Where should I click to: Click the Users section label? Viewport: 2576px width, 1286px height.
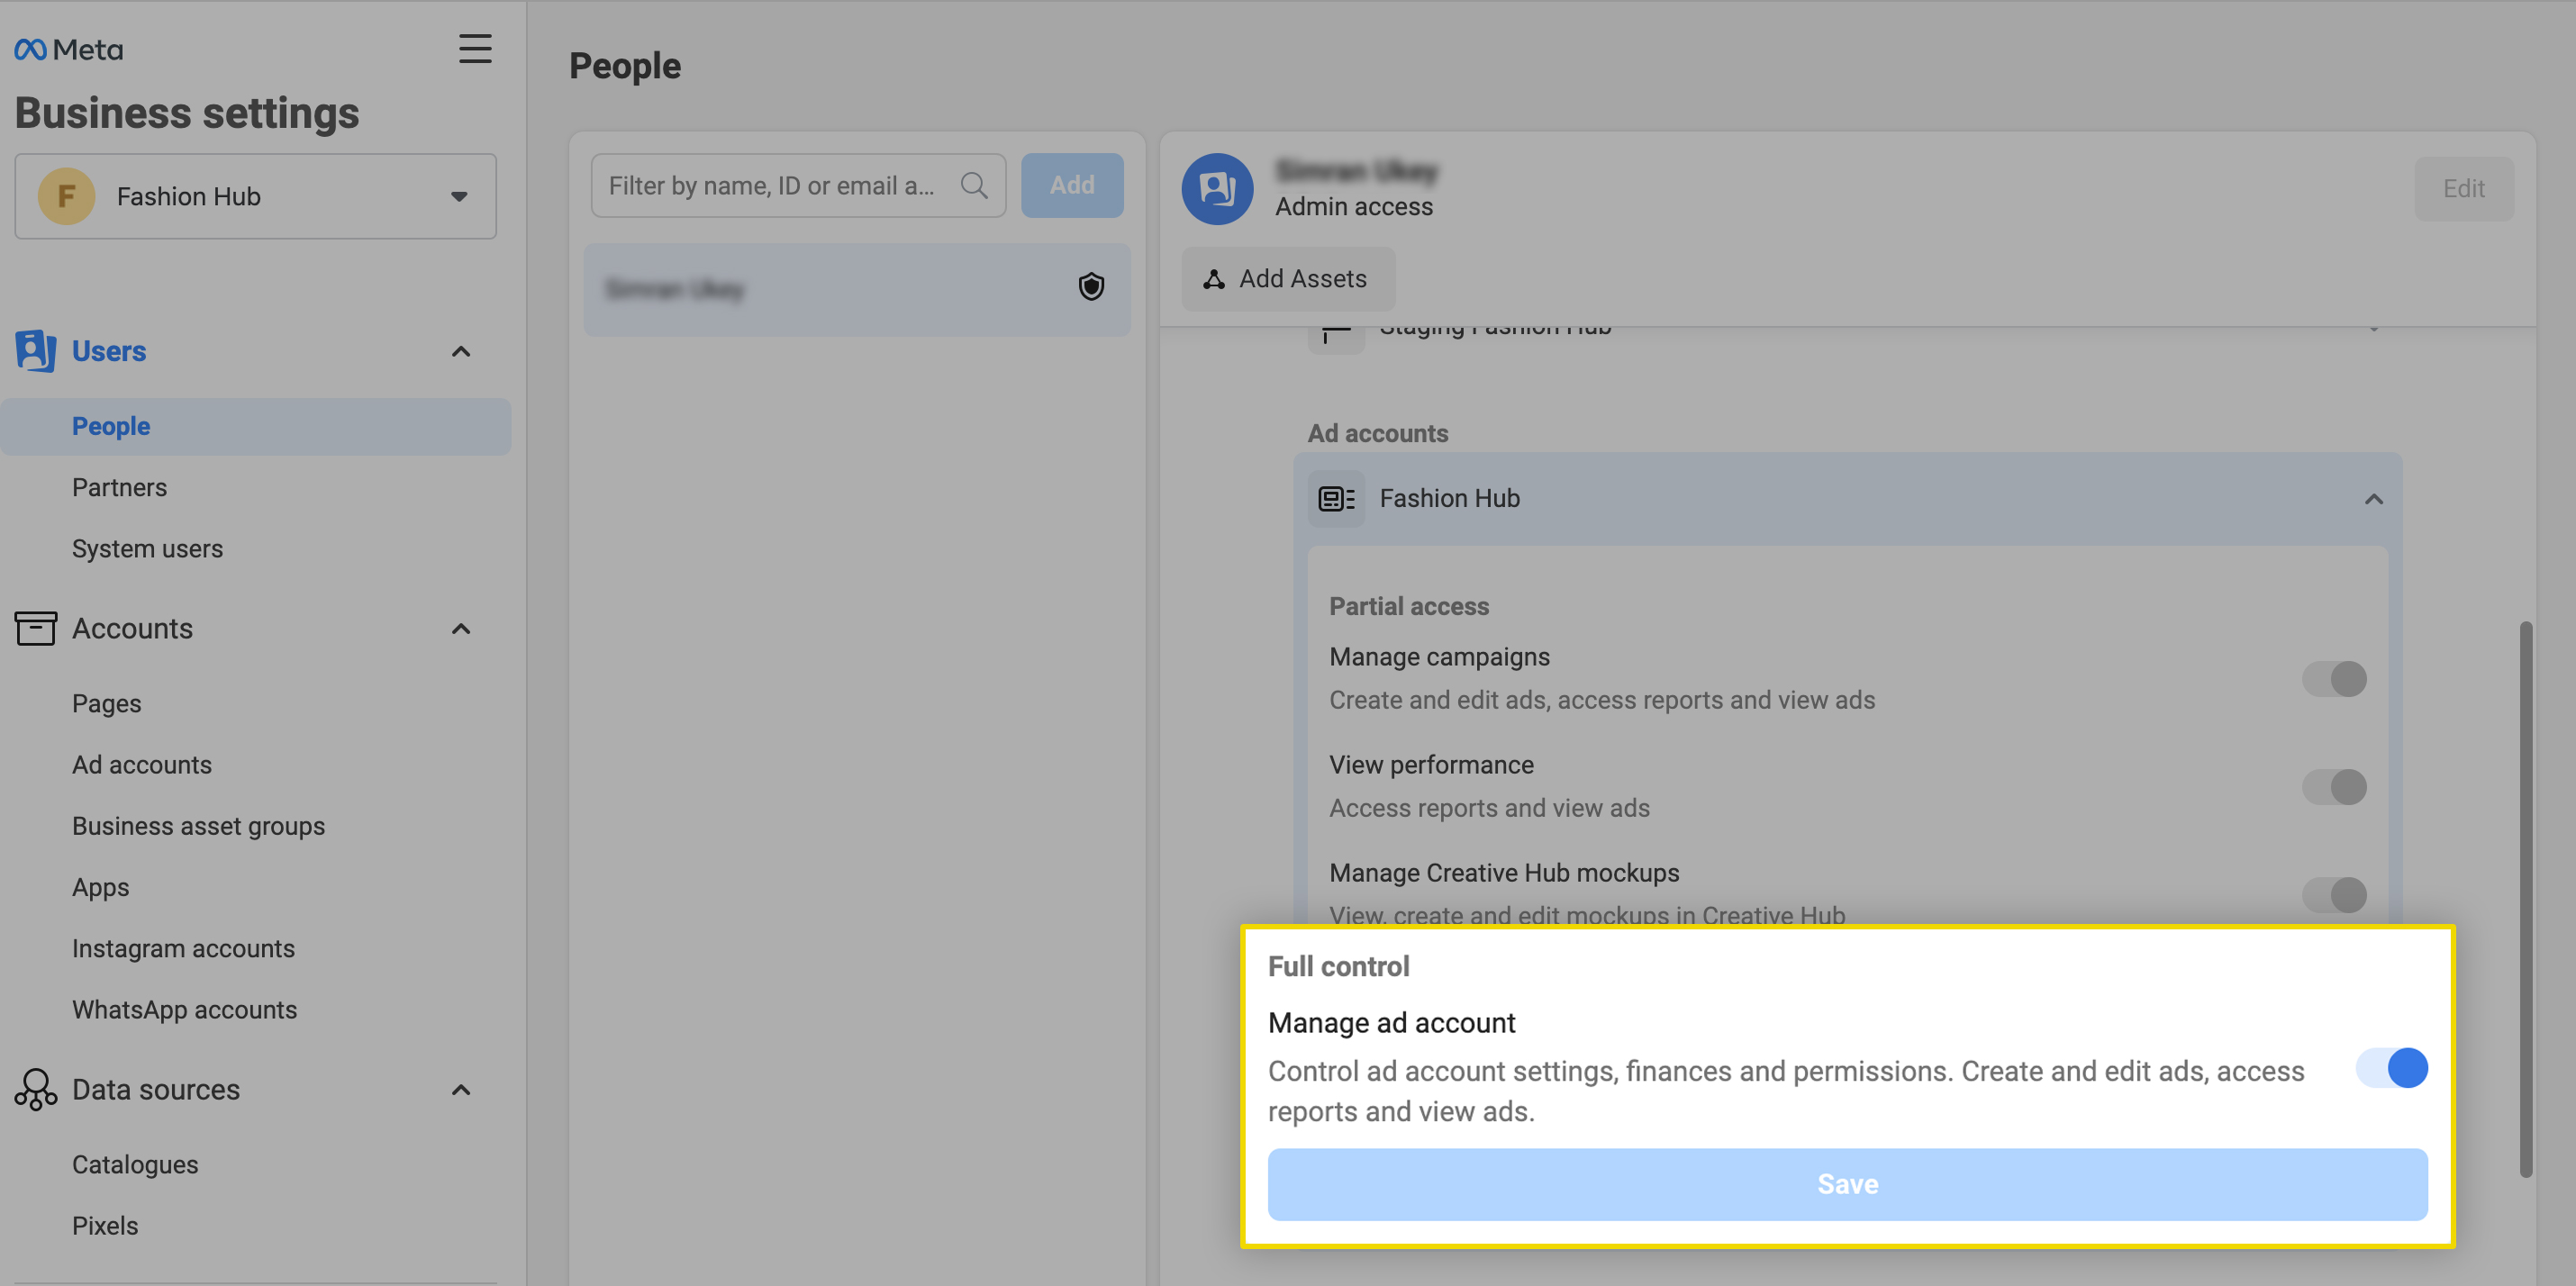point(109,351)
